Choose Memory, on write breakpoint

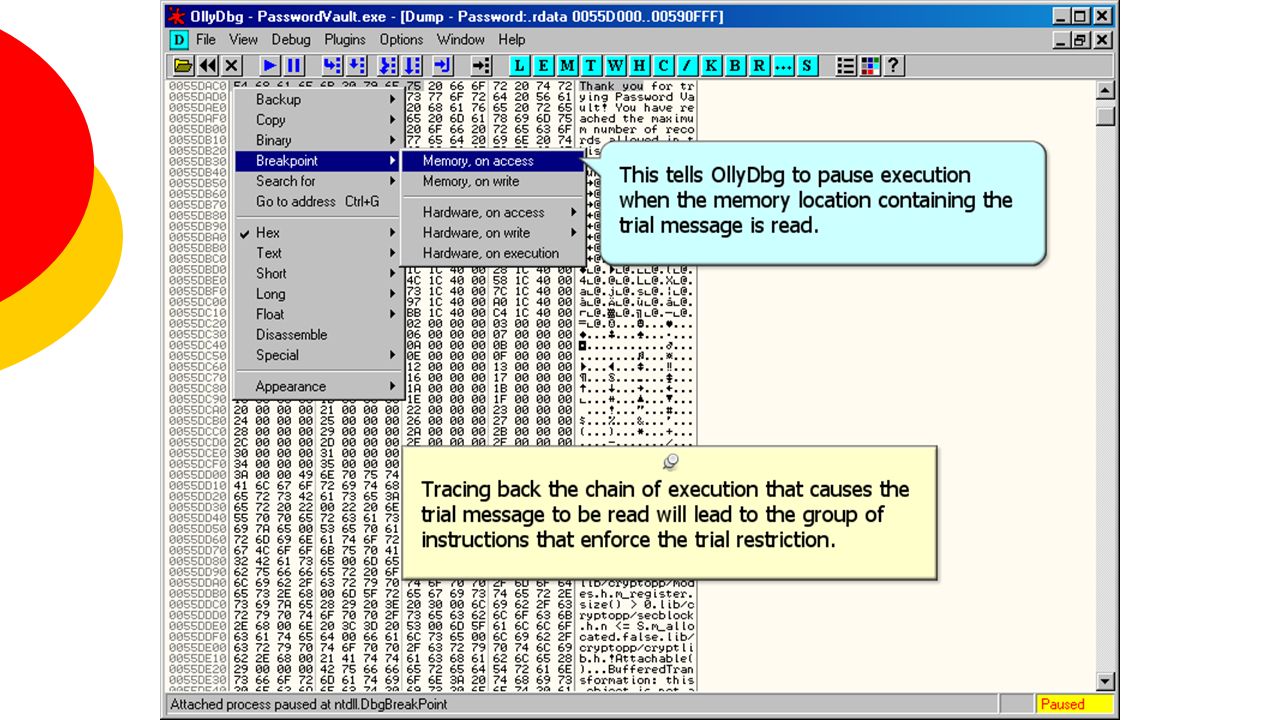[x=493, y=181]
